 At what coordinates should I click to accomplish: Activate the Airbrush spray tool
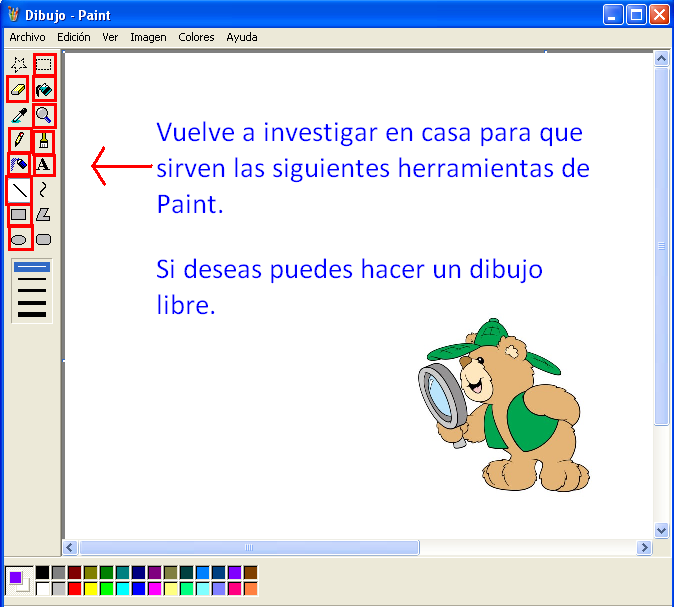point(18,165)
